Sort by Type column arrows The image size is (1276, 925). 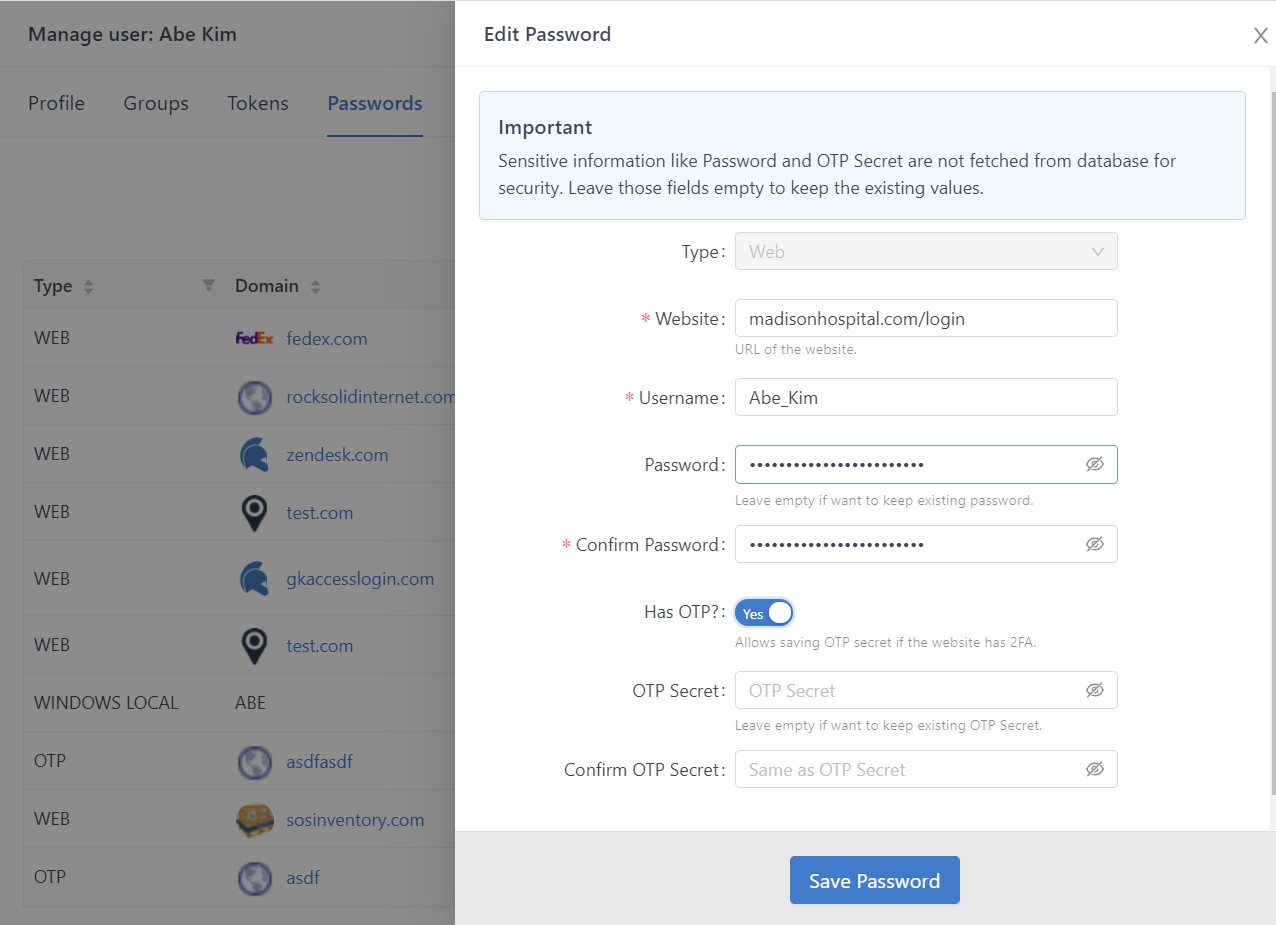pos(88,287)
